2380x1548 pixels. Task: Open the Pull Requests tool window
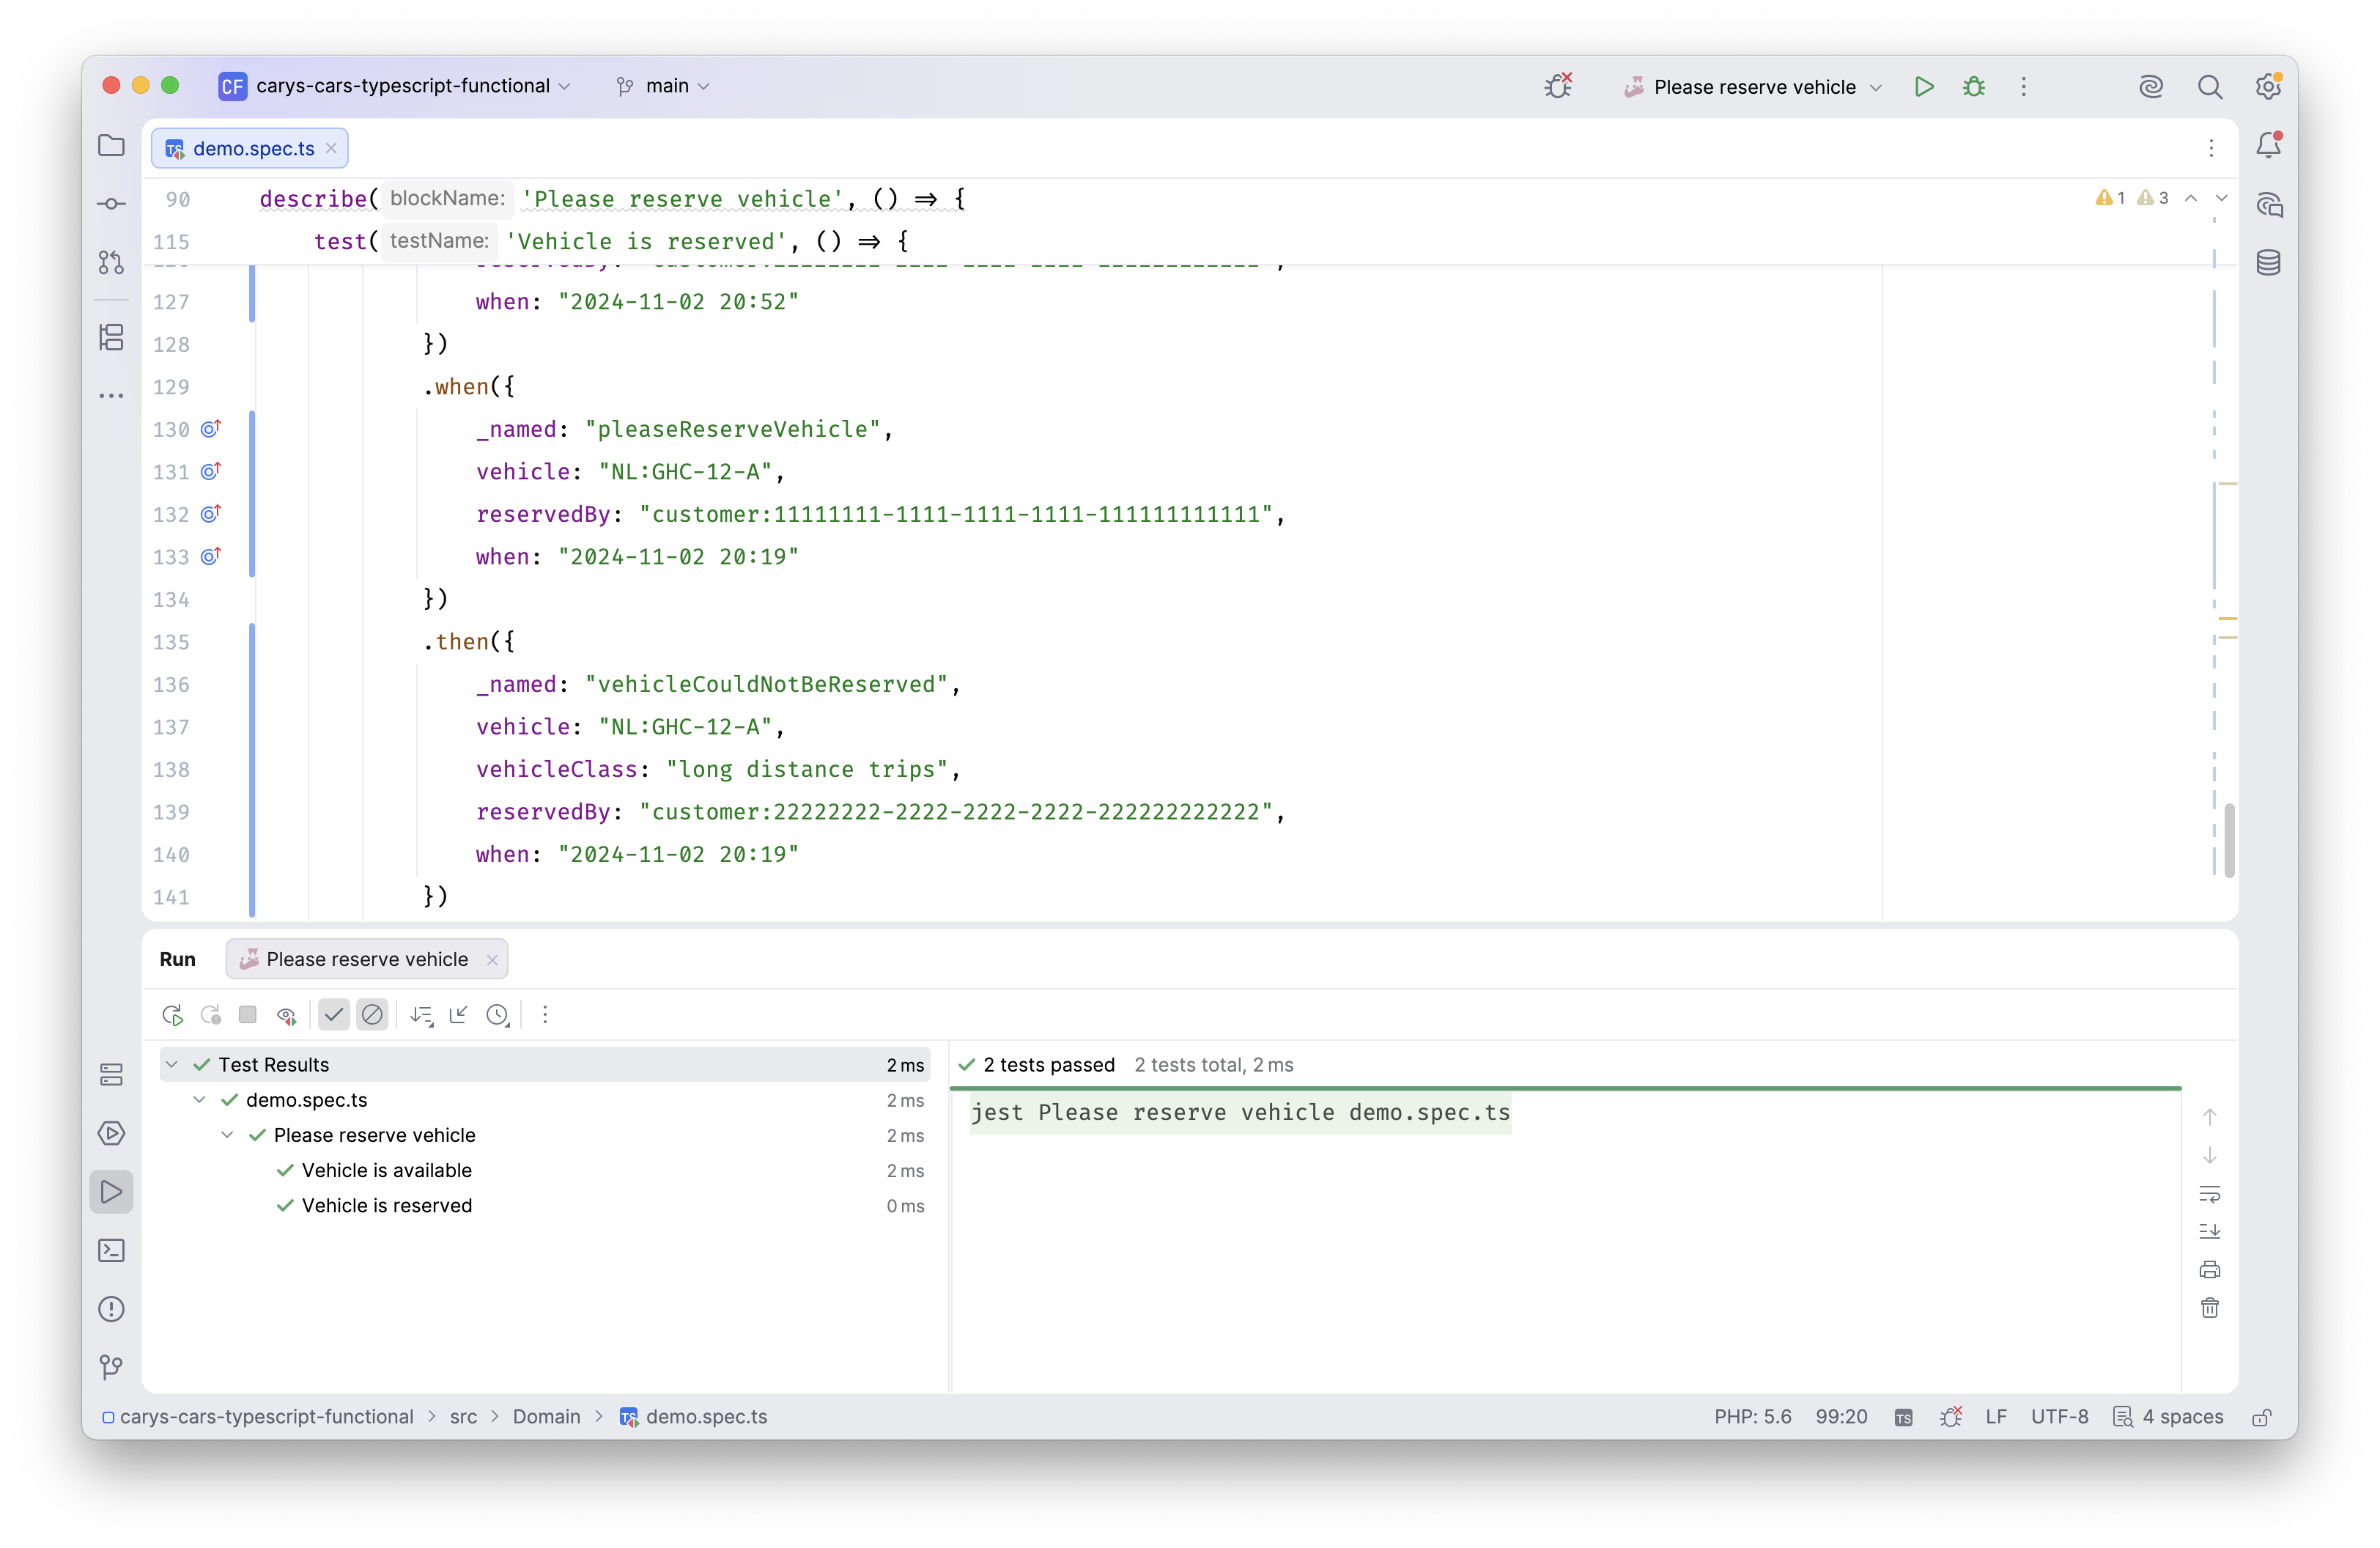[x=111, y=262]
